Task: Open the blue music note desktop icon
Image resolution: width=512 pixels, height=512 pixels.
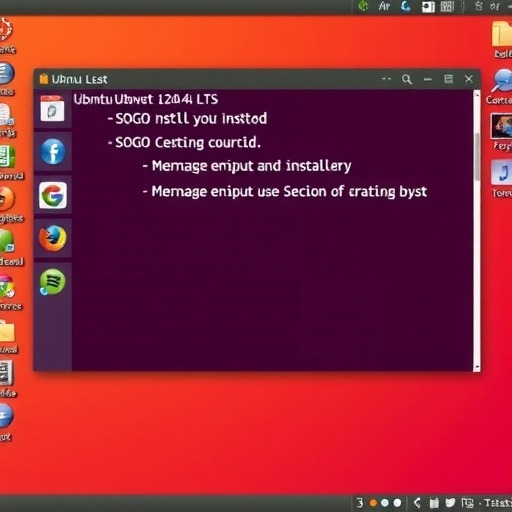Action: [x=502, y=173]
